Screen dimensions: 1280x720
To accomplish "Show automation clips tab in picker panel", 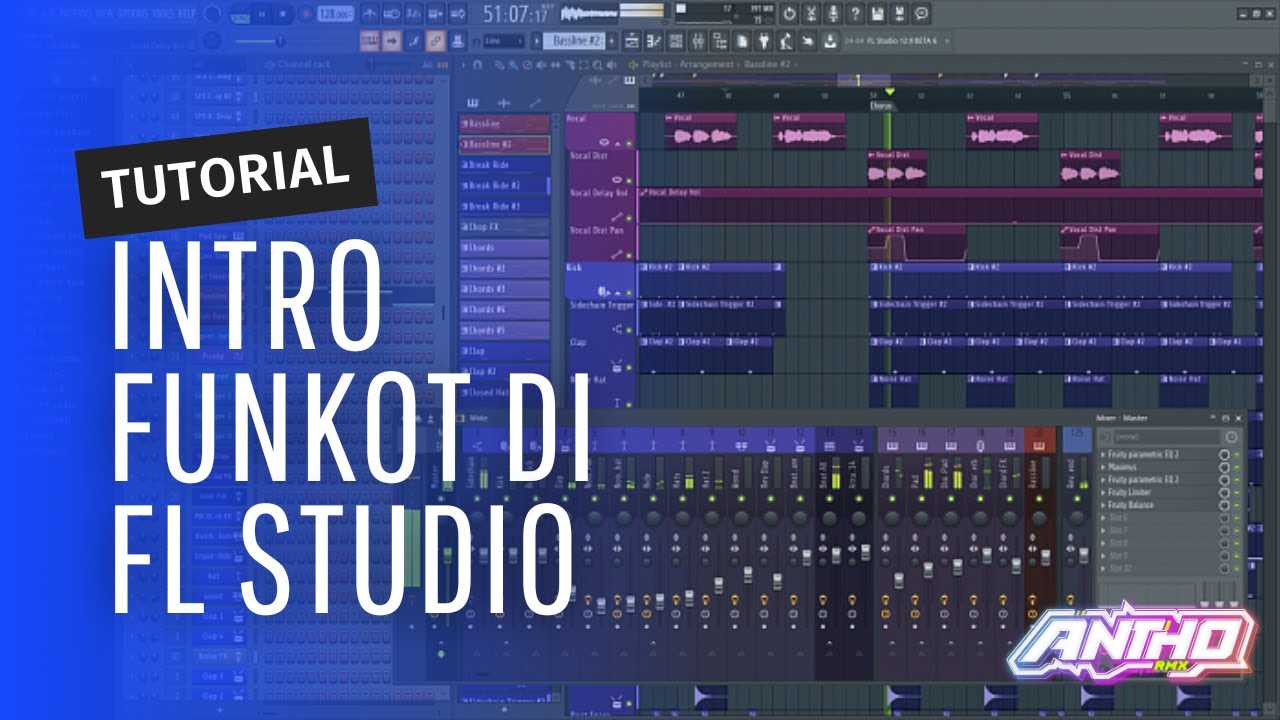I will [534, 102].
